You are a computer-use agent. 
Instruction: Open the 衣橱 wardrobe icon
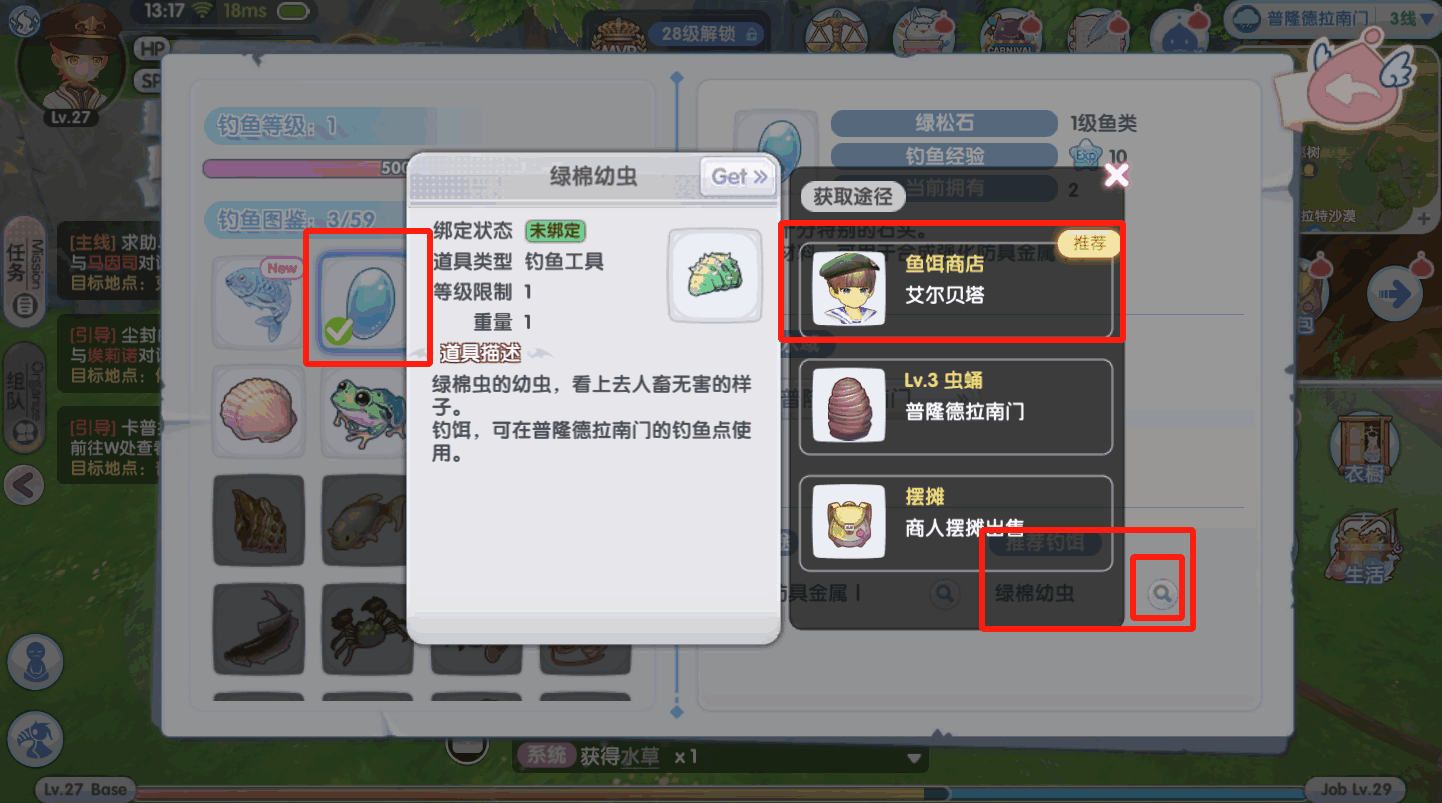[1364, 446]
